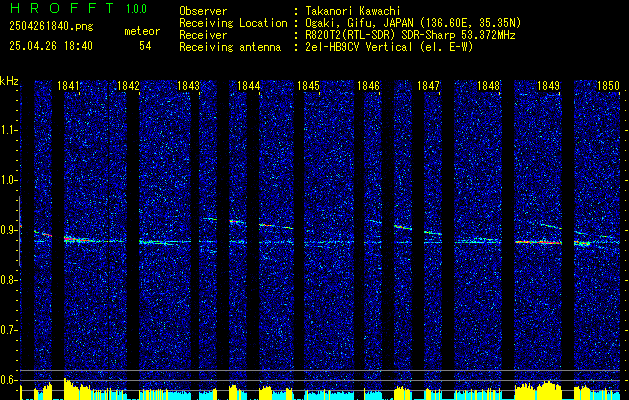Click the 1844 time marker

point(249,86)
